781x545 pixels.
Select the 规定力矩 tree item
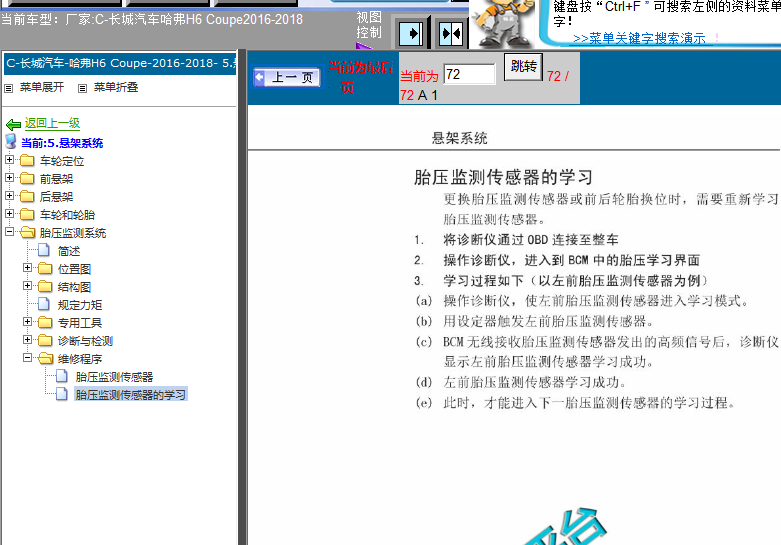point(80,305)
